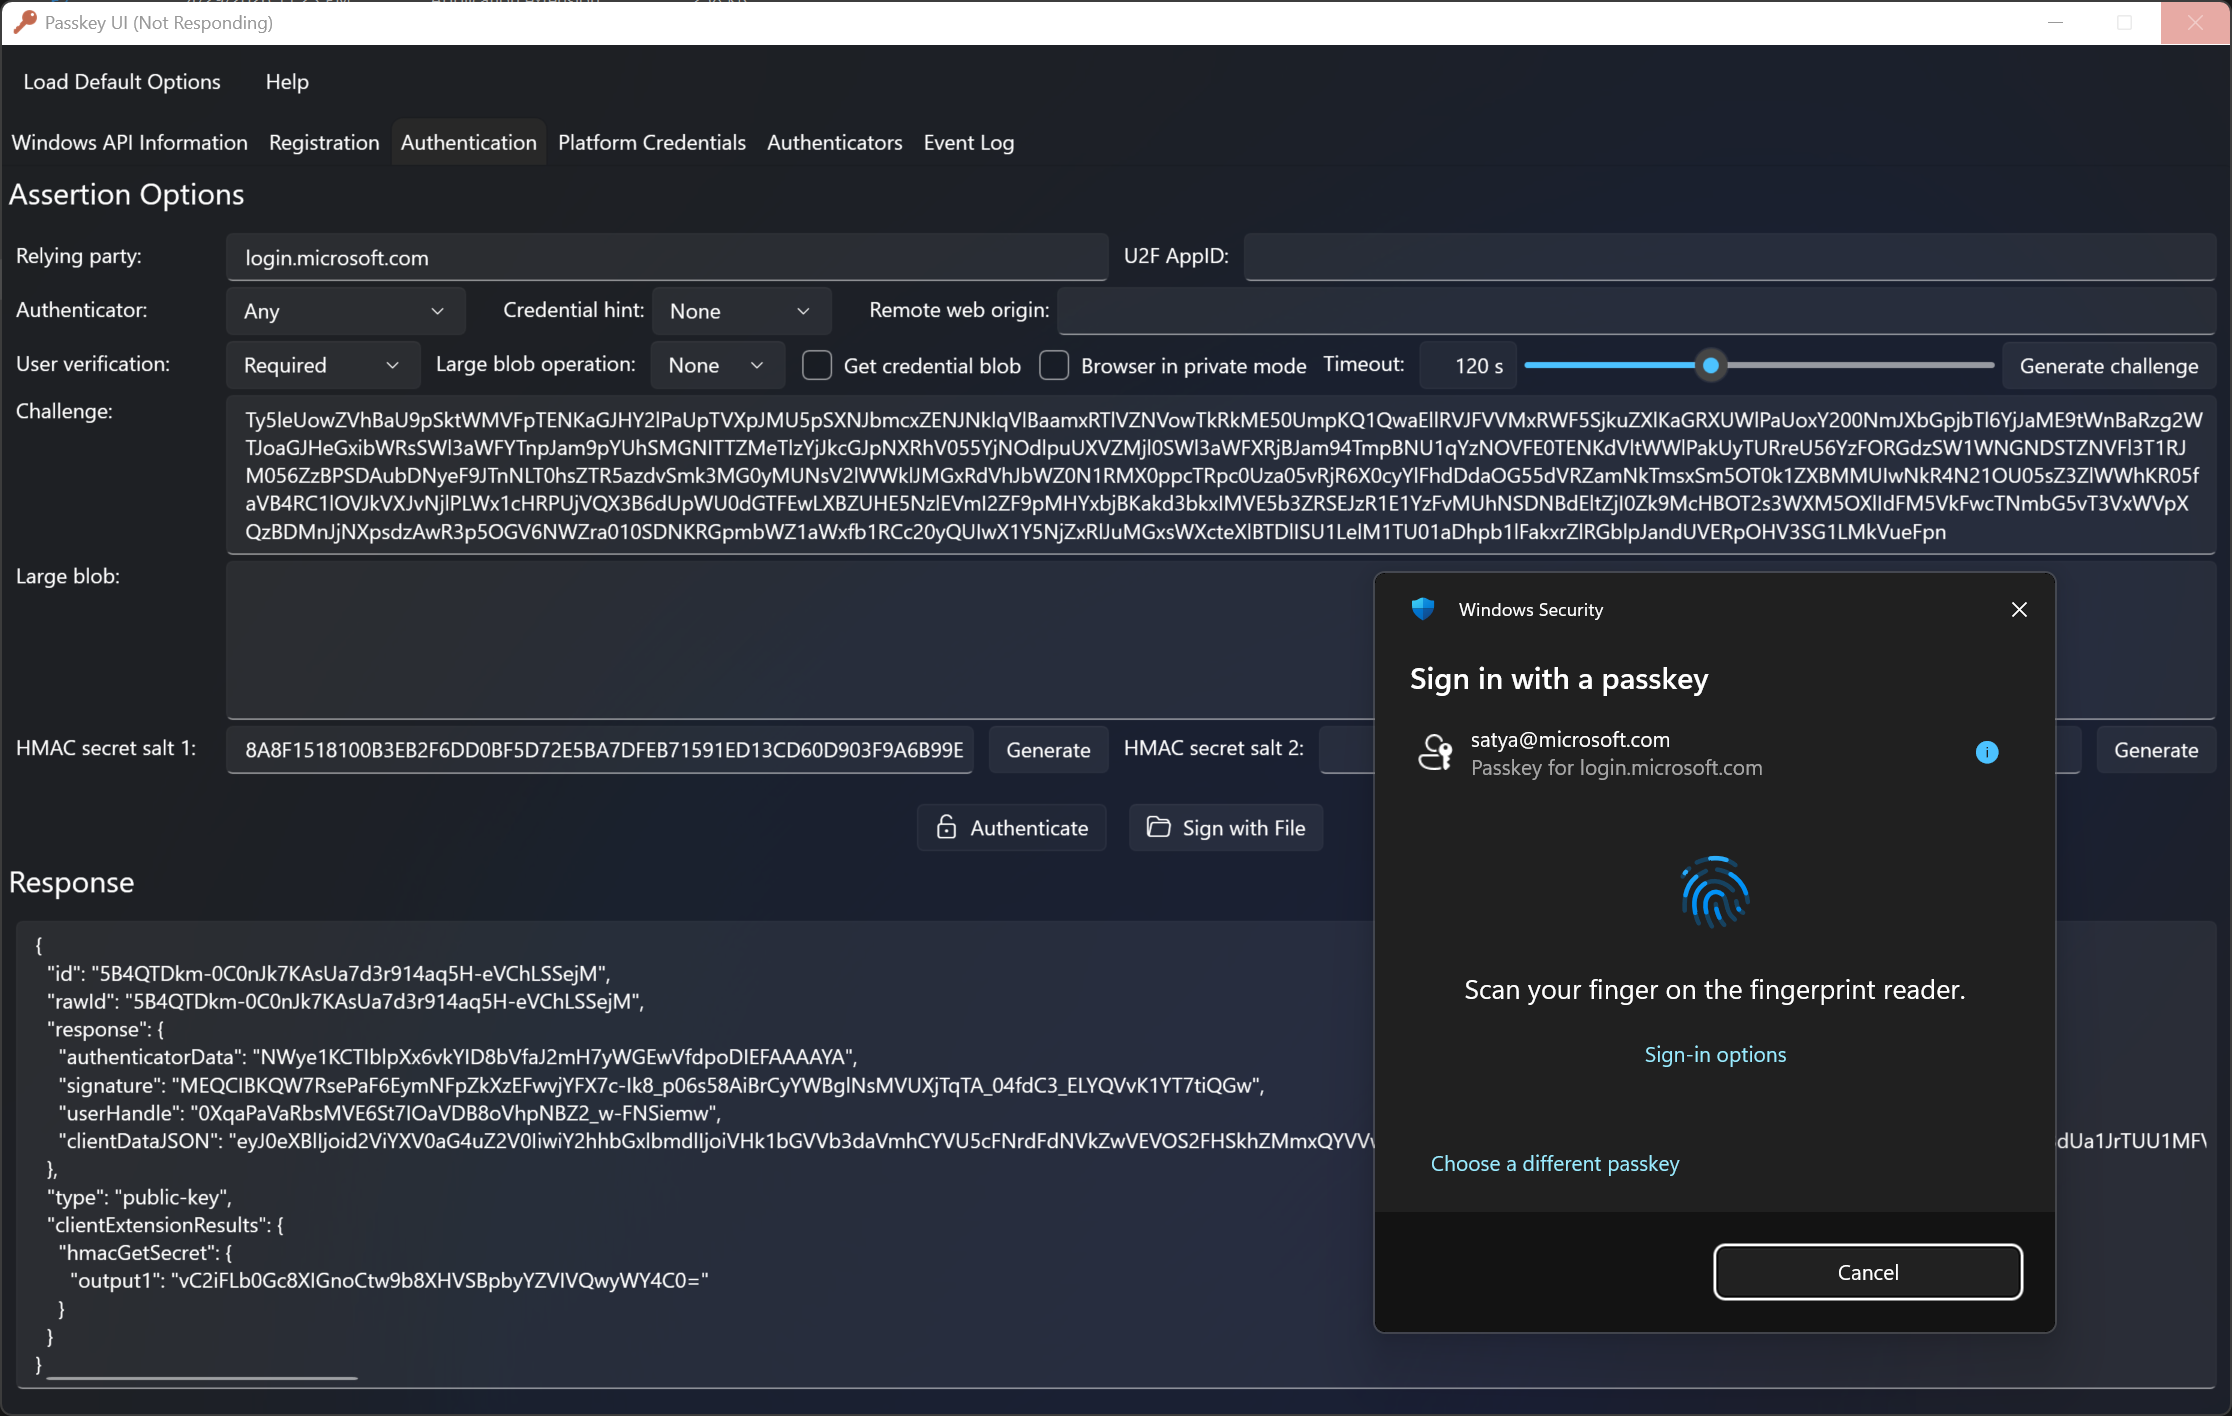
Task: Click the "authenticatorData" line in Response
Action: pos(458,1057)
